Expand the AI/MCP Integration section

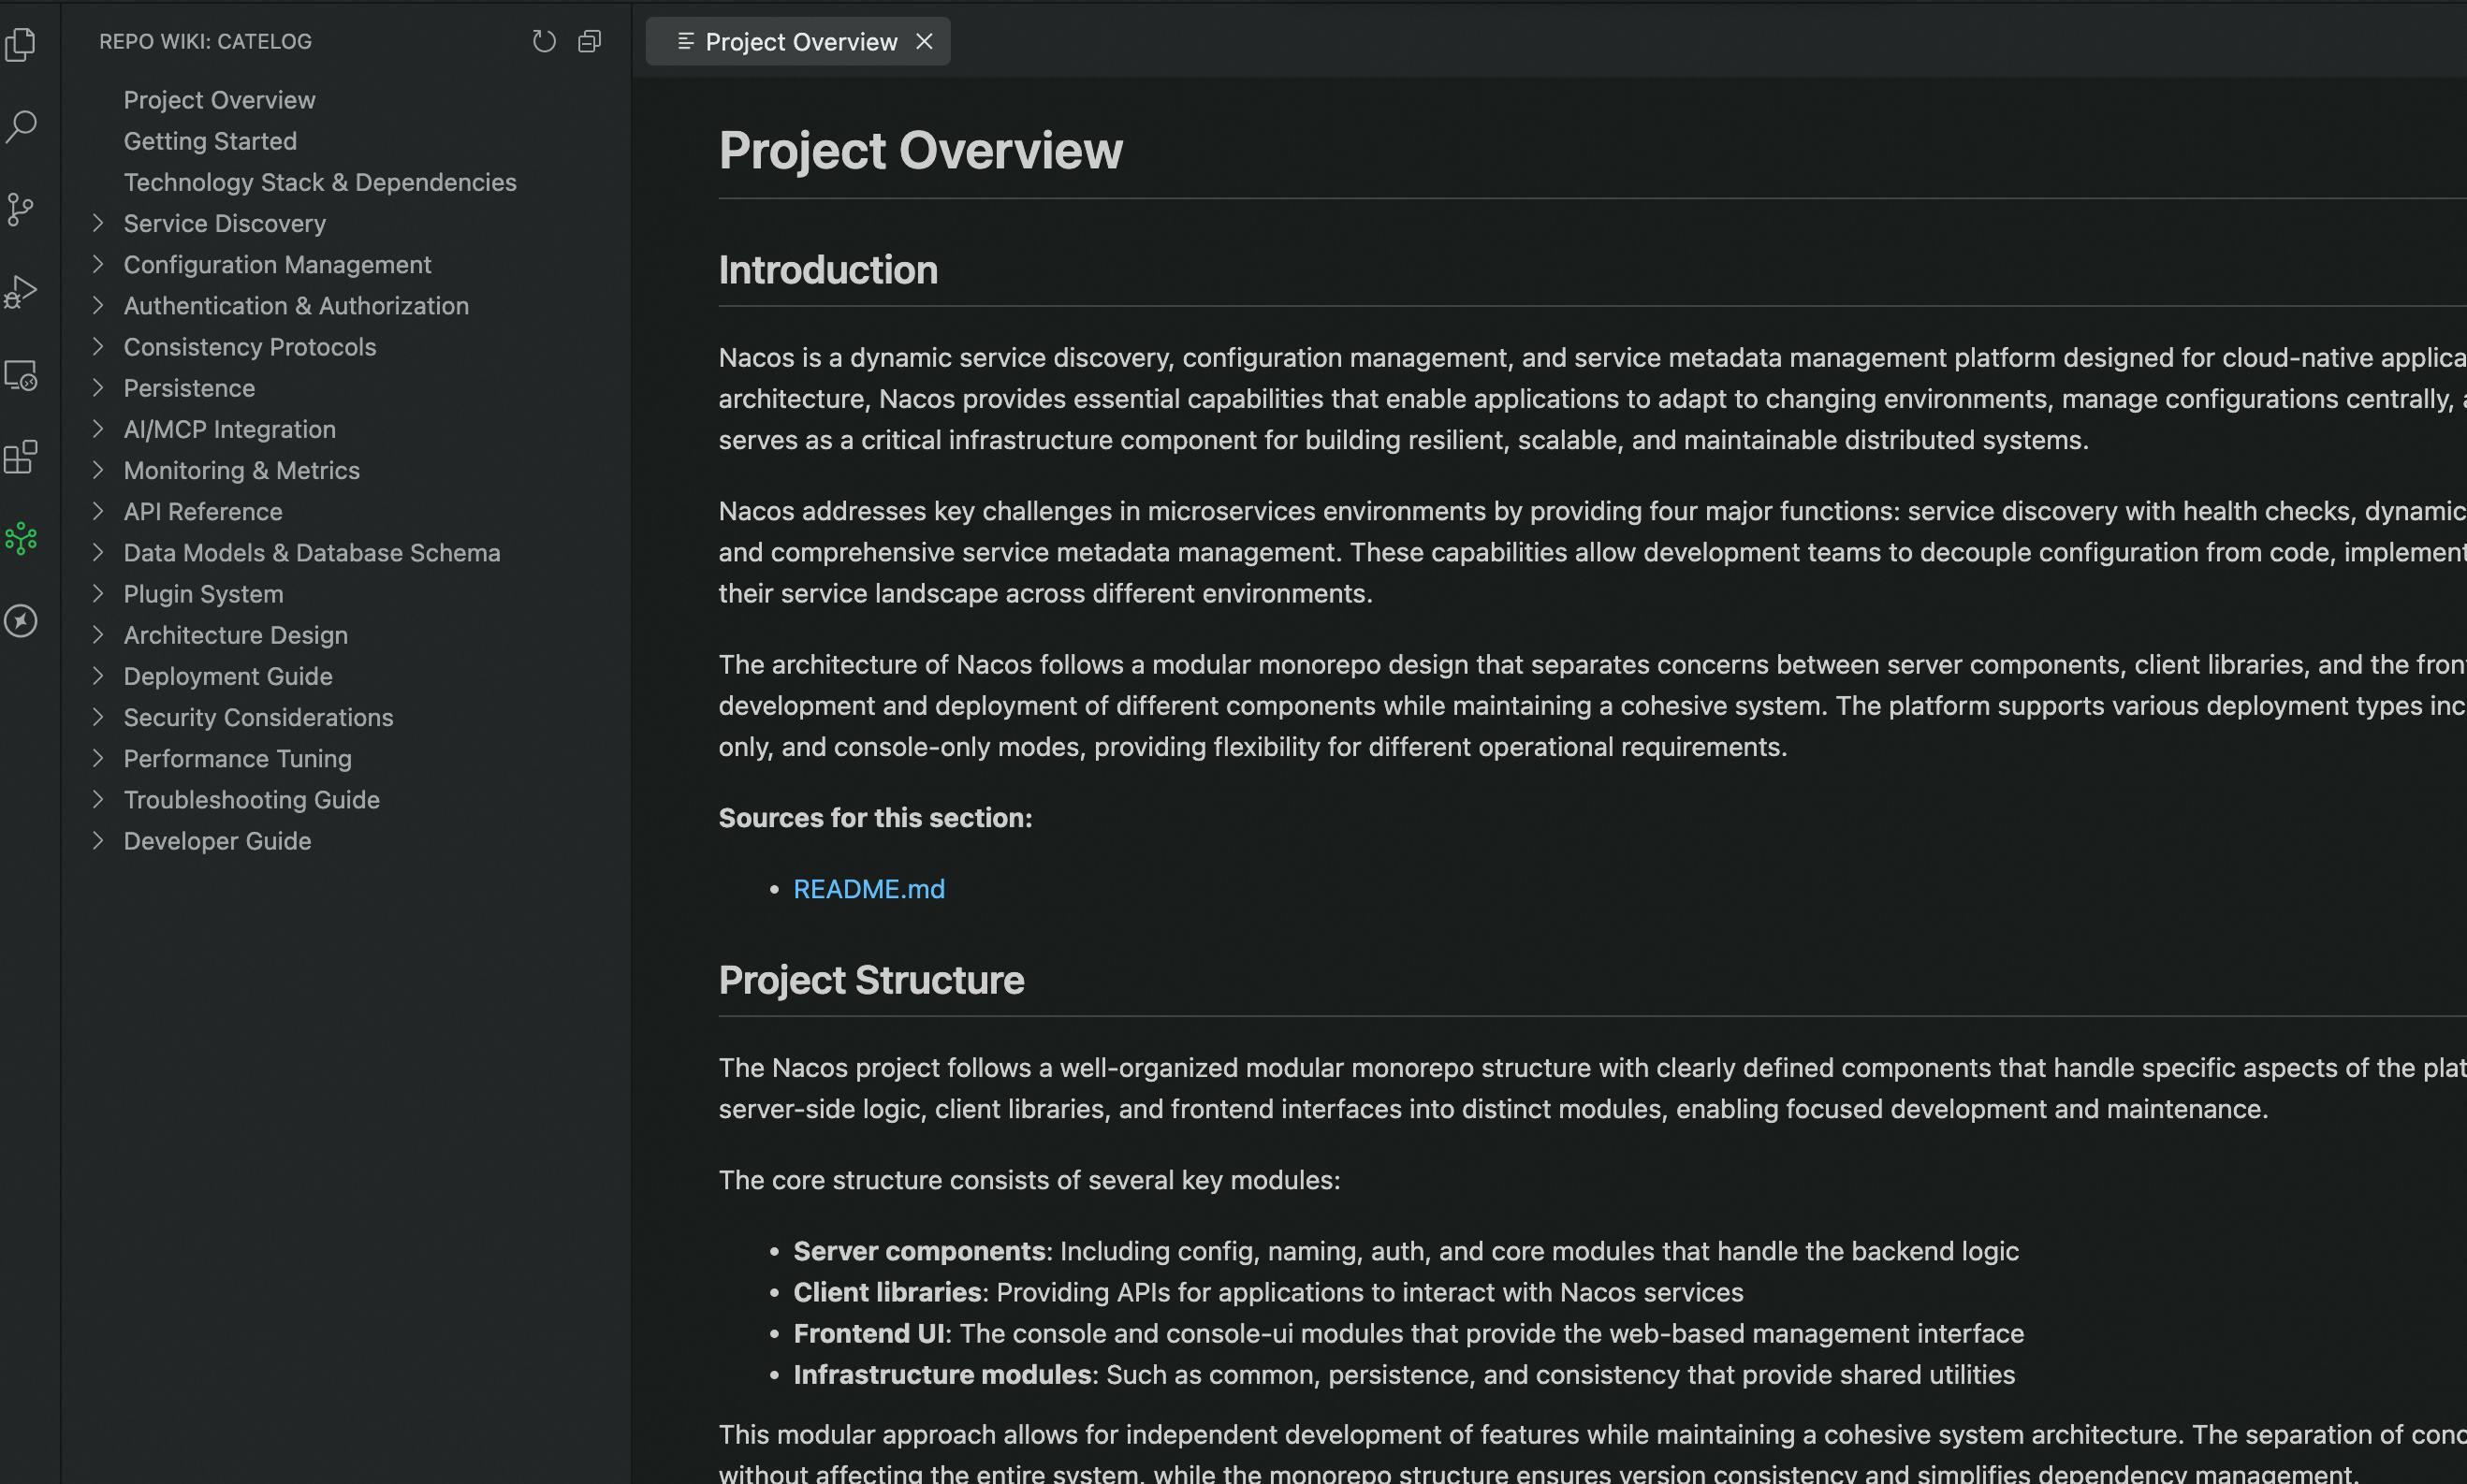(98, 429)
